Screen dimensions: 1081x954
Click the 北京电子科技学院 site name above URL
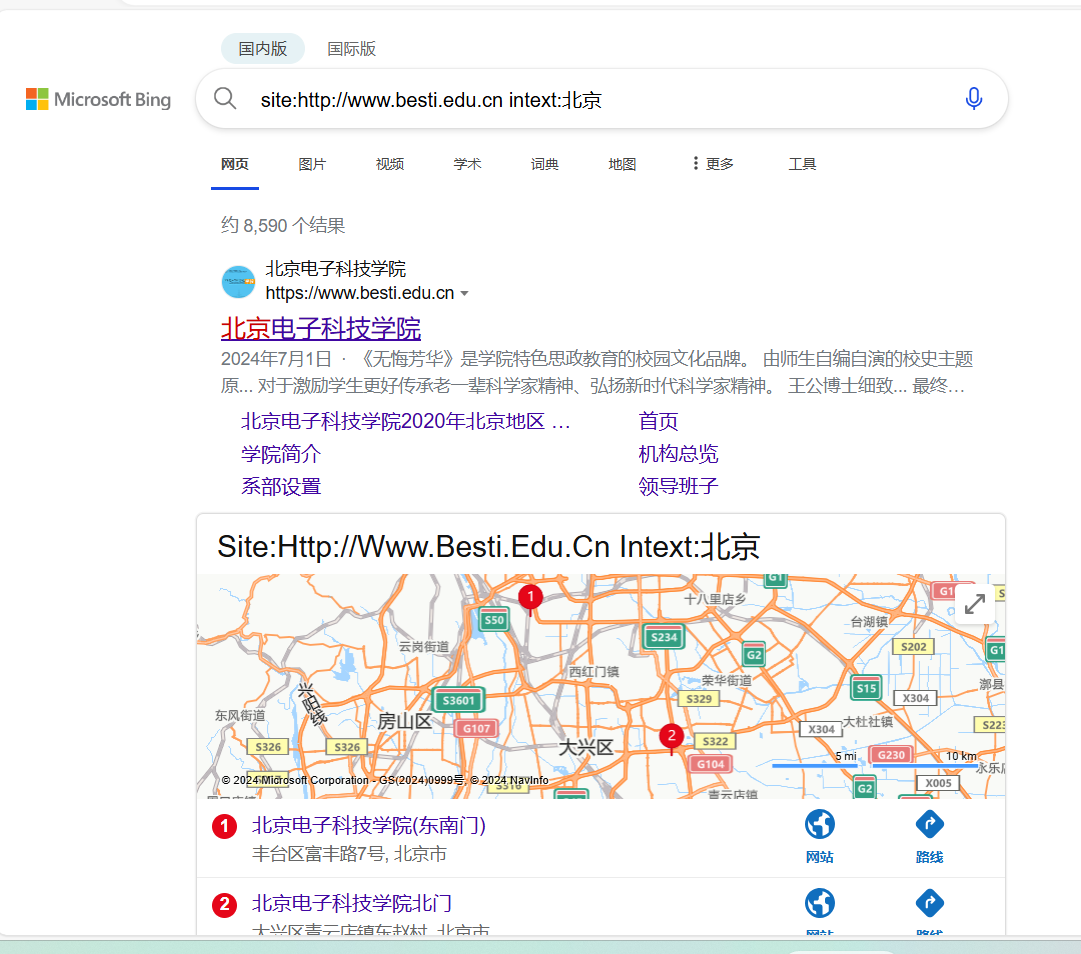(335, 268)
